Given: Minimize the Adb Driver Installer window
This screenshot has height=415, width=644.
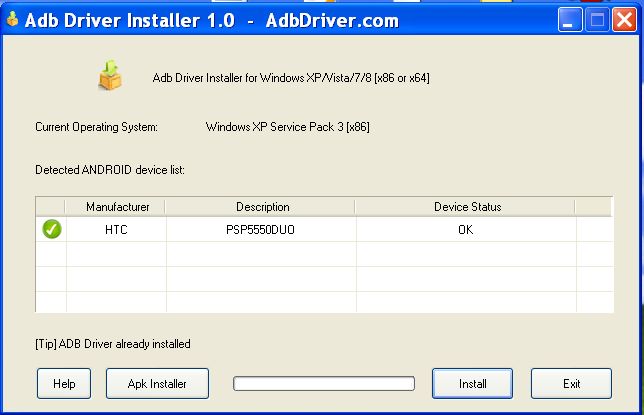Looking at the screenshot, I should [x=571, y=19].
